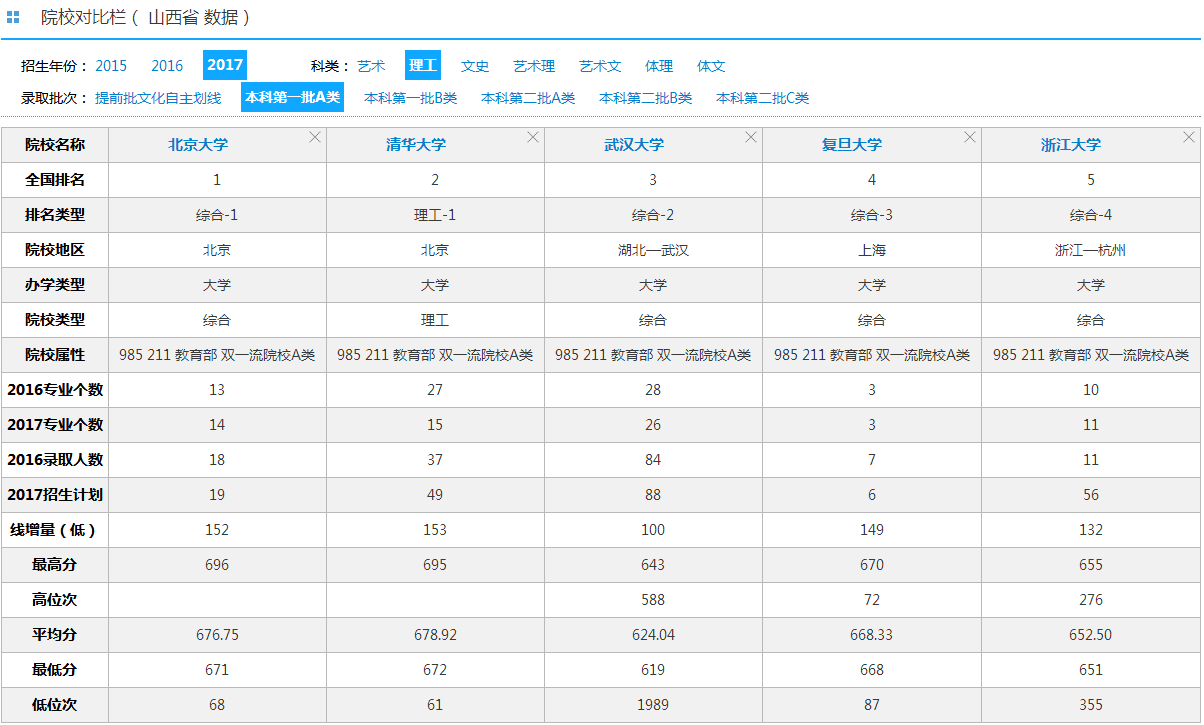The height and width of the screenshot is (725, 1204).
Task: Select enrollment year 2015
Action: click(x=111, y=66)
